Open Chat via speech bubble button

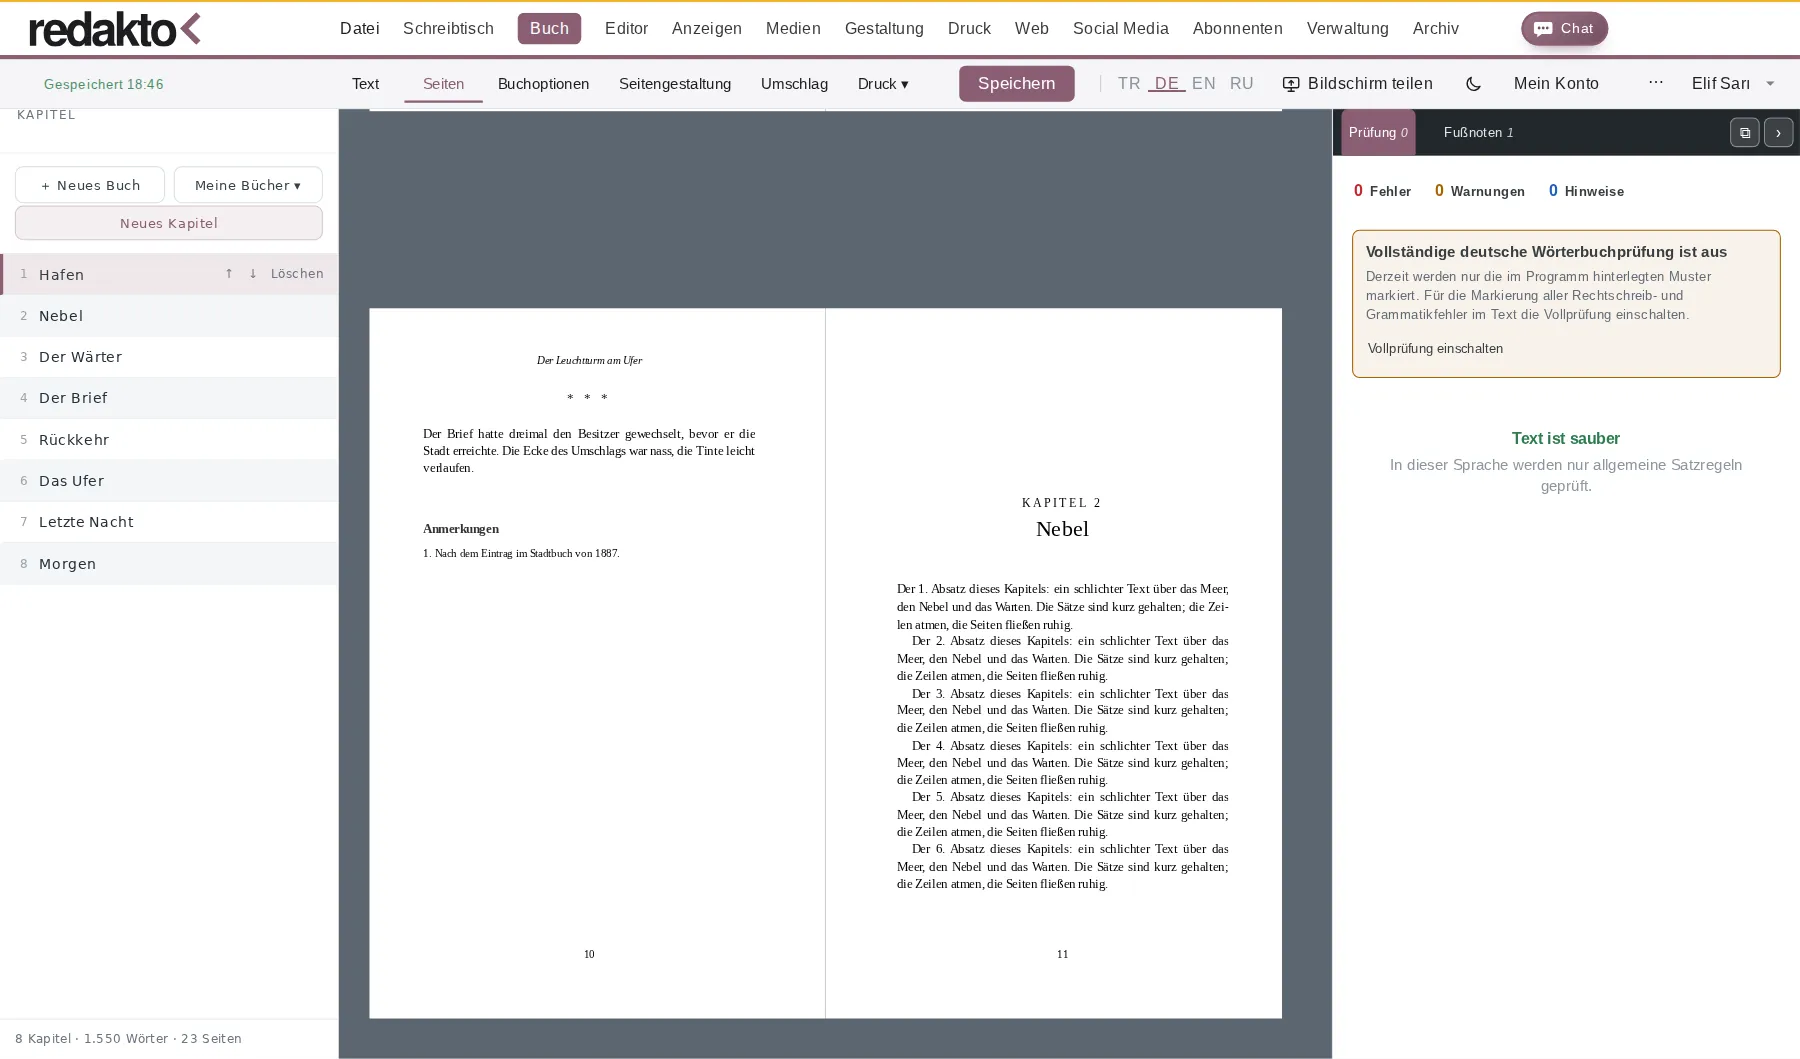point(1564,29)
